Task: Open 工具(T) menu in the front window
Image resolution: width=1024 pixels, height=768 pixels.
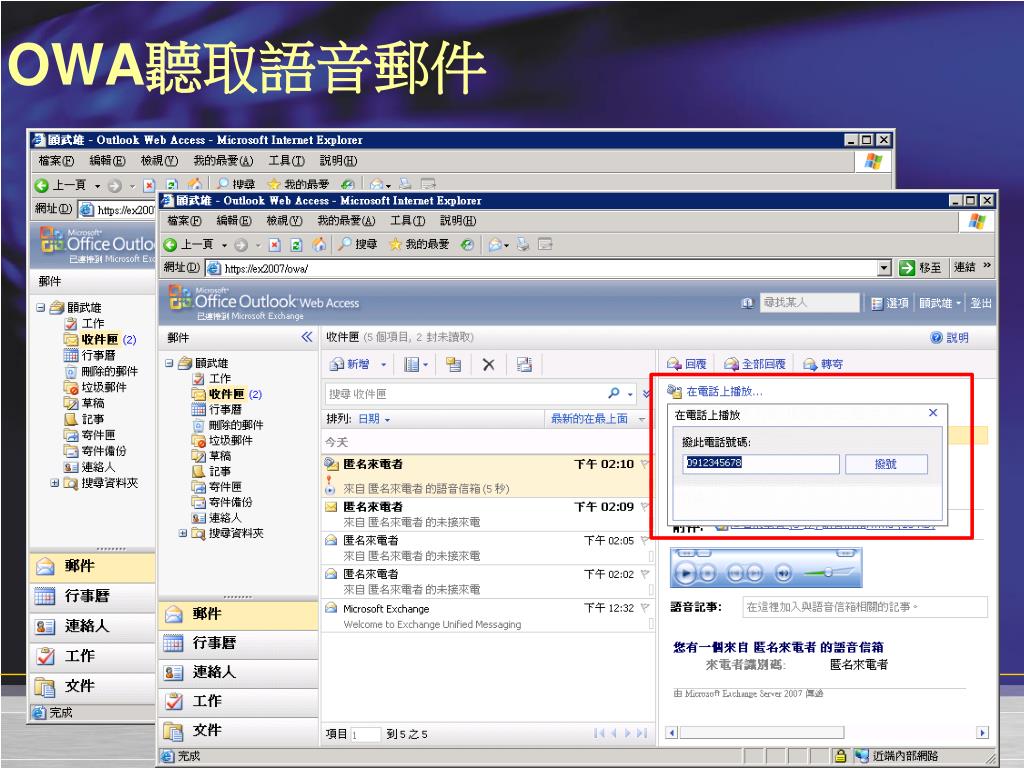Action: point(408,221)
